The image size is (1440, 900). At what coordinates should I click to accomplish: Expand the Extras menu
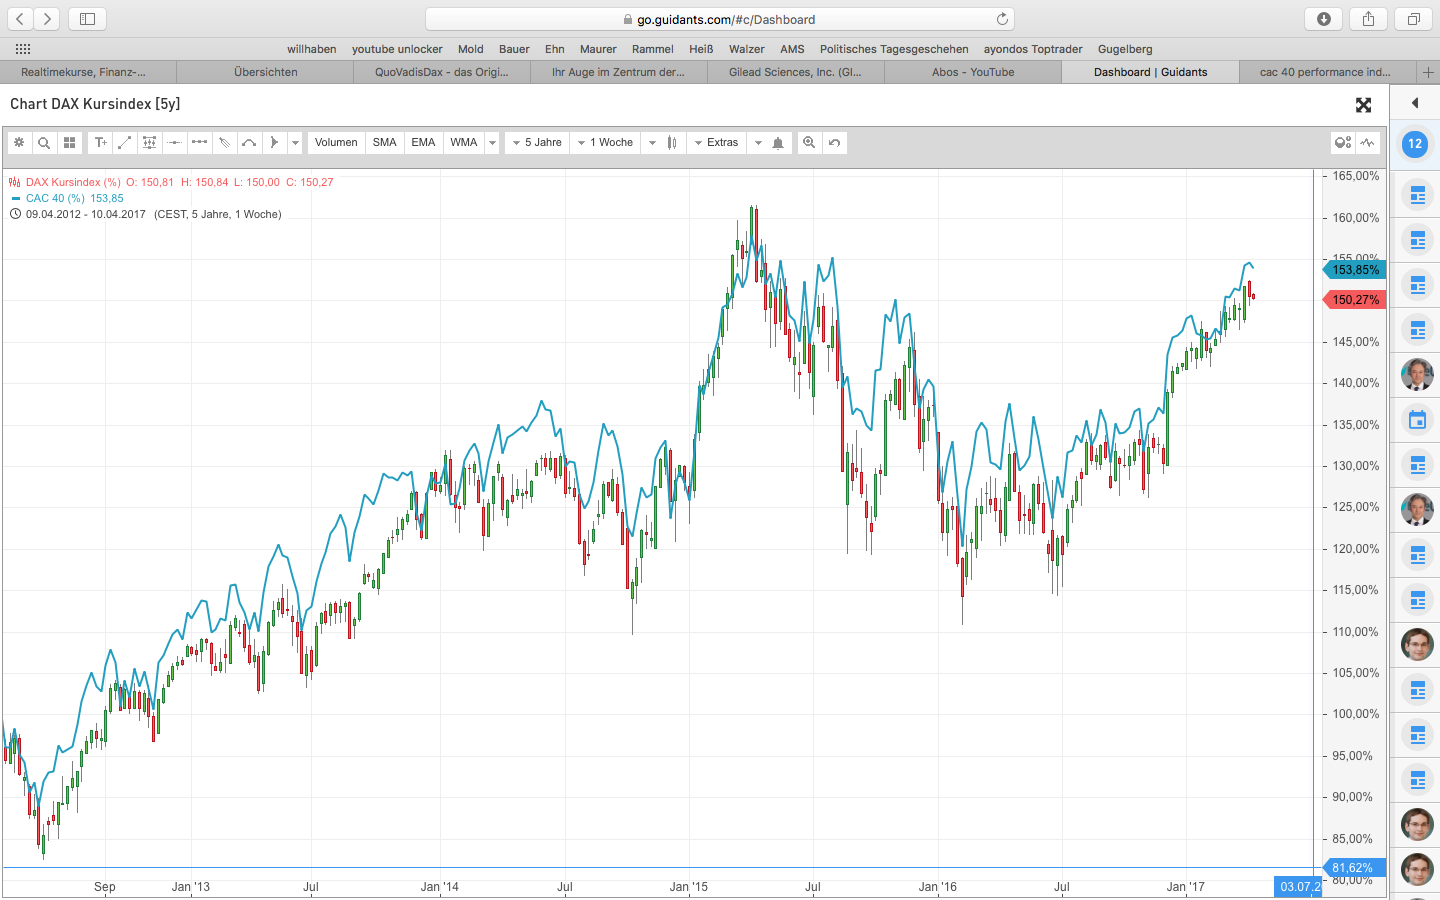pos(717,142)
